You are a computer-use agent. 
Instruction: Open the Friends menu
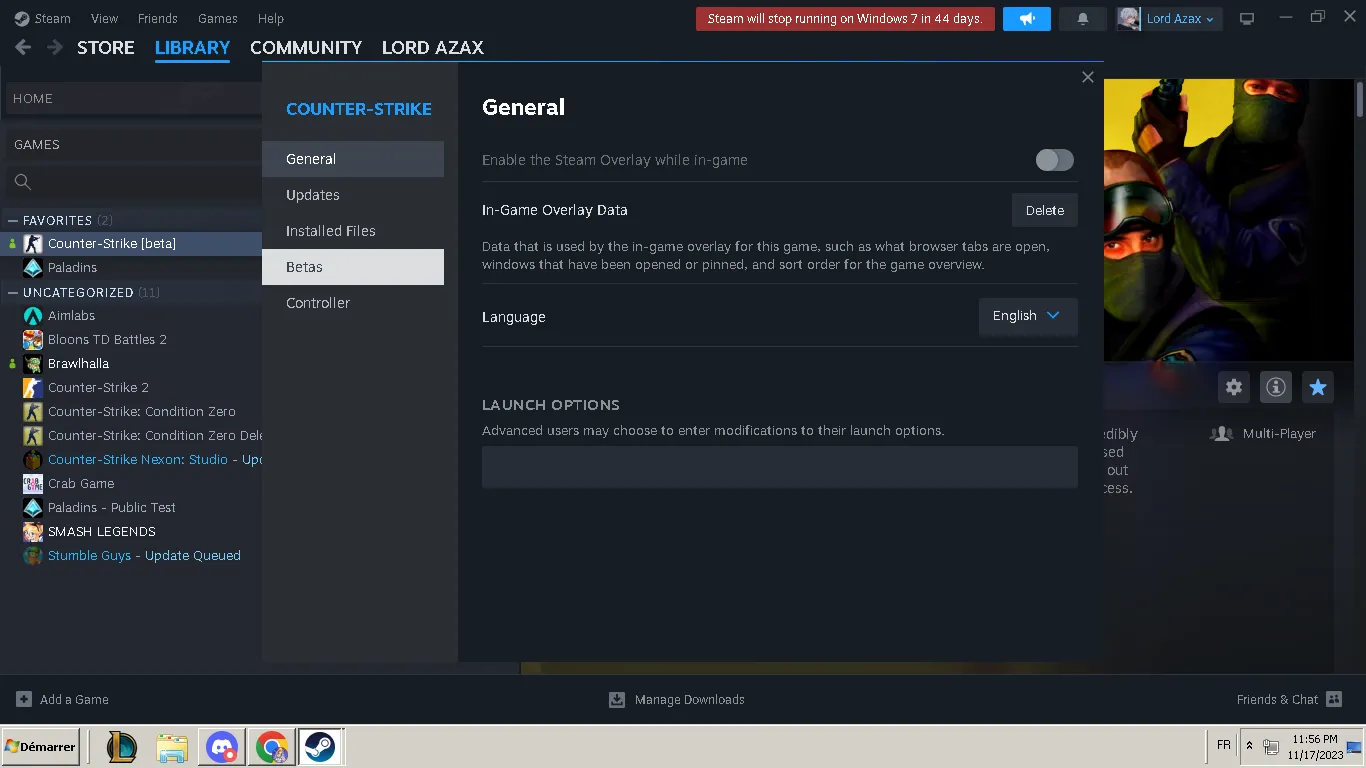tap(157, 18)
